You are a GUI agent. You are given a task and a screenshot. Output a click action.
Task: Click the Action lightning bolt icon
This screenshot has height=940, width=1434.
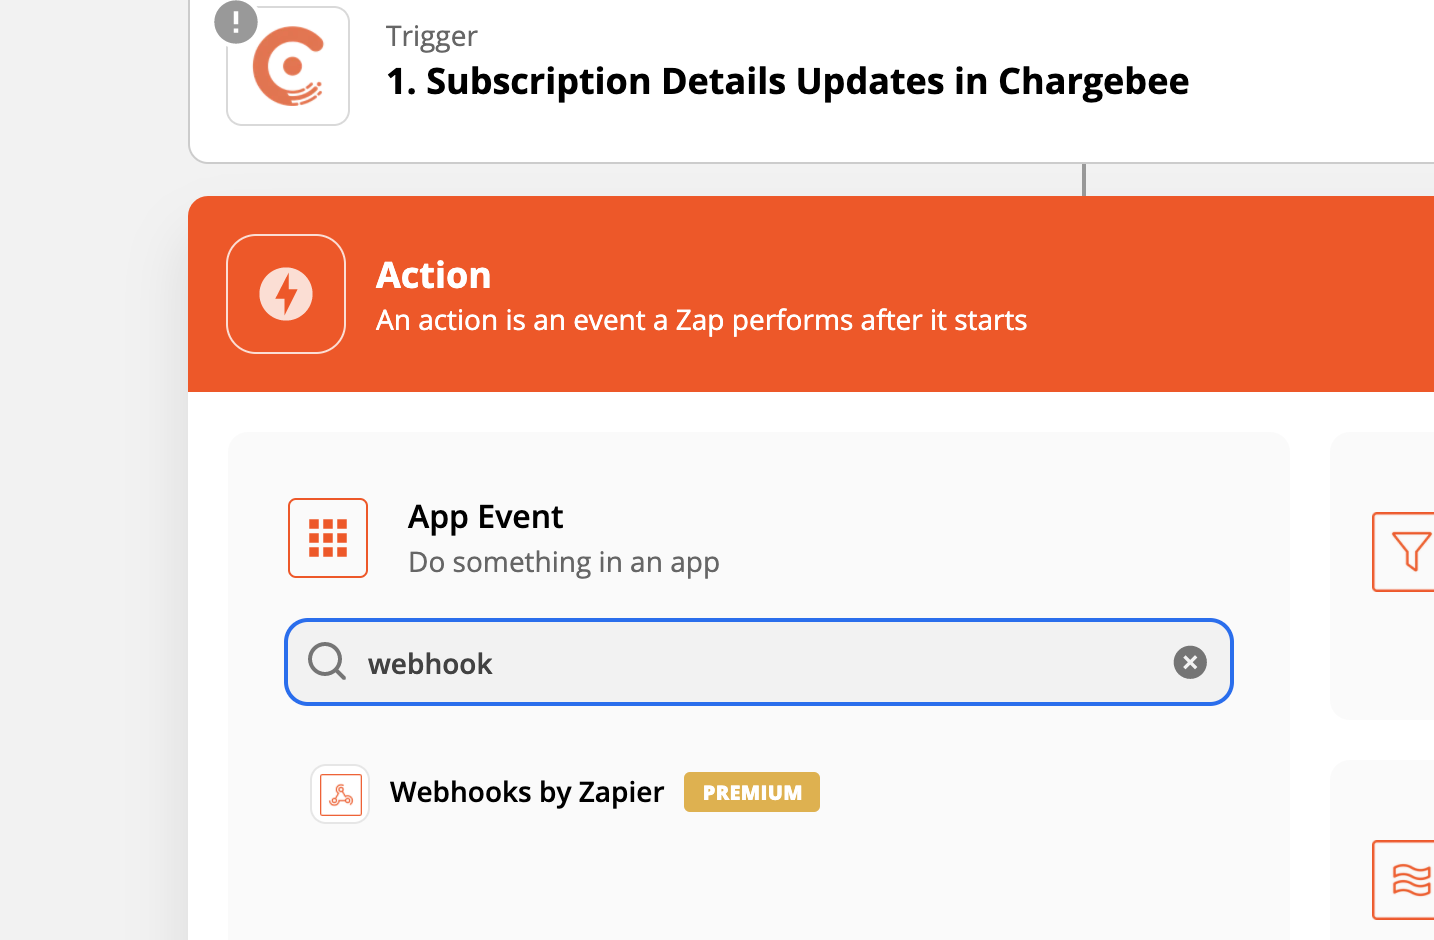point(286,294)
